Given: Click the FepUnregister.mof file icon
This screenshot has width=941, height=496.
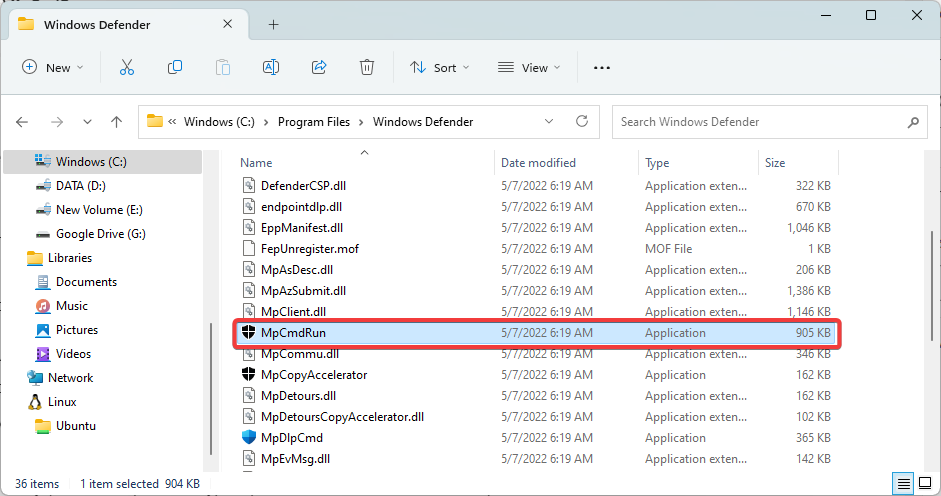Looking at the screenshot, I should [248, 249].
